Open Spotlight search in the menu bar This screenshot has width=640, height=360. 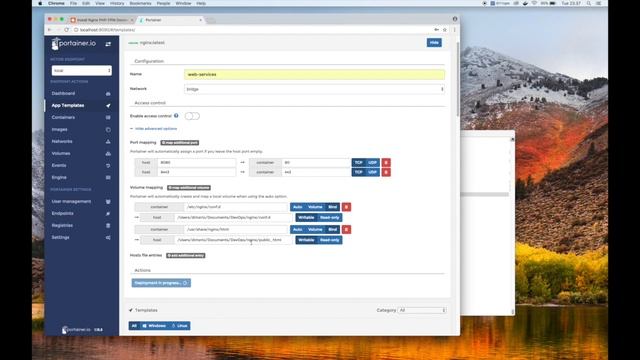click(589, 3)
